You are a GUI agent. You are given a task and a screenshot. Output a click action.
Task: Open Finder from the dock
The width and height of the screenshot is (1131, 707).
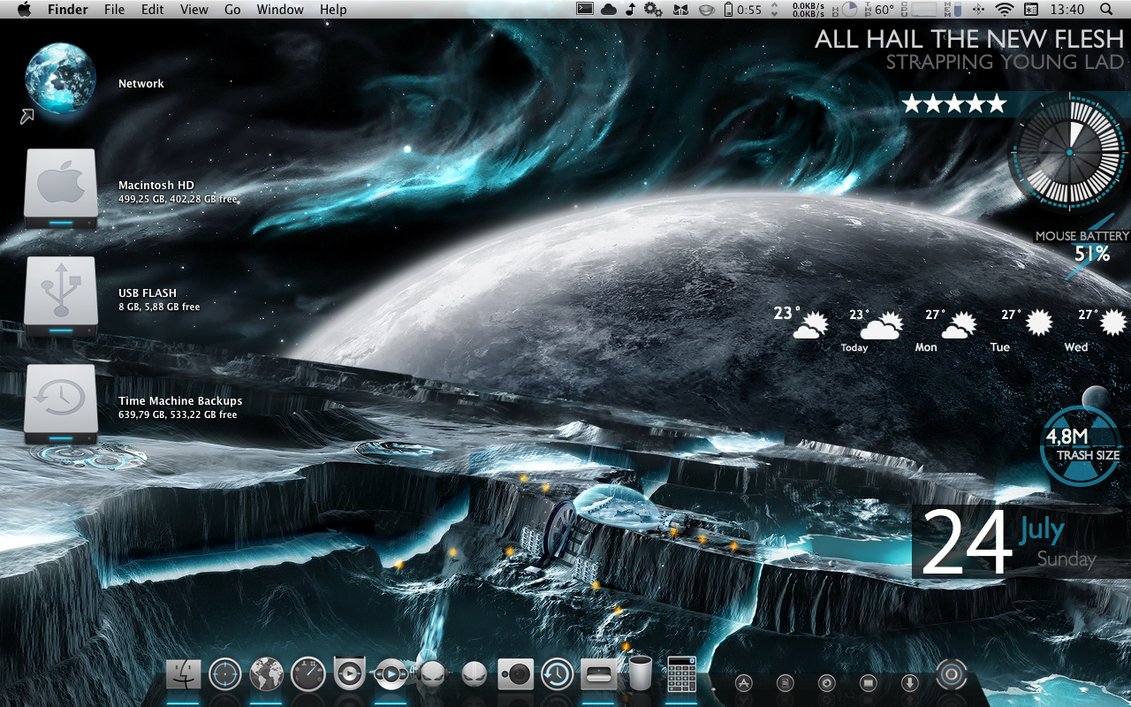click(x=185, y=674)
